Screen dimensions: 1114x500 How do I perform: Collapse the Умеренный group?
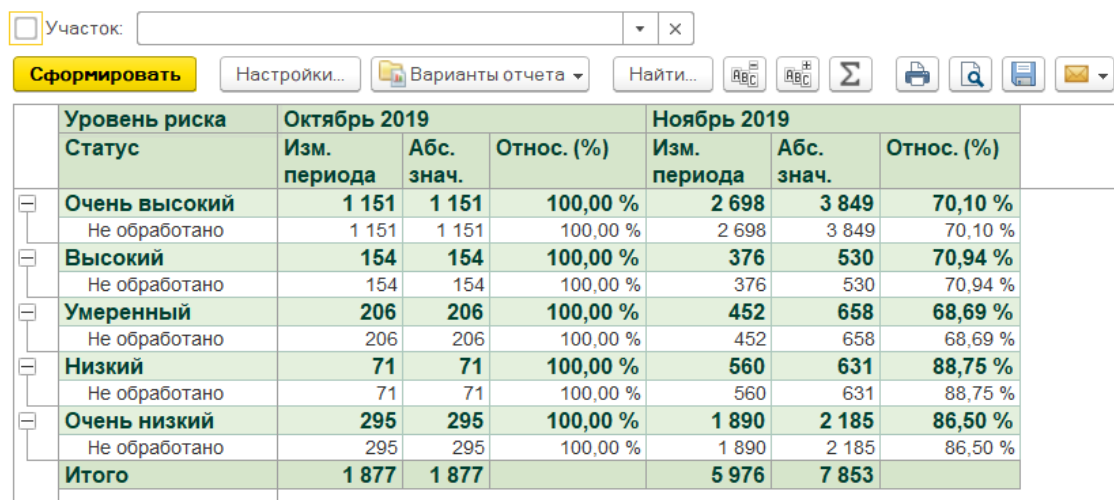coord(27,312)
